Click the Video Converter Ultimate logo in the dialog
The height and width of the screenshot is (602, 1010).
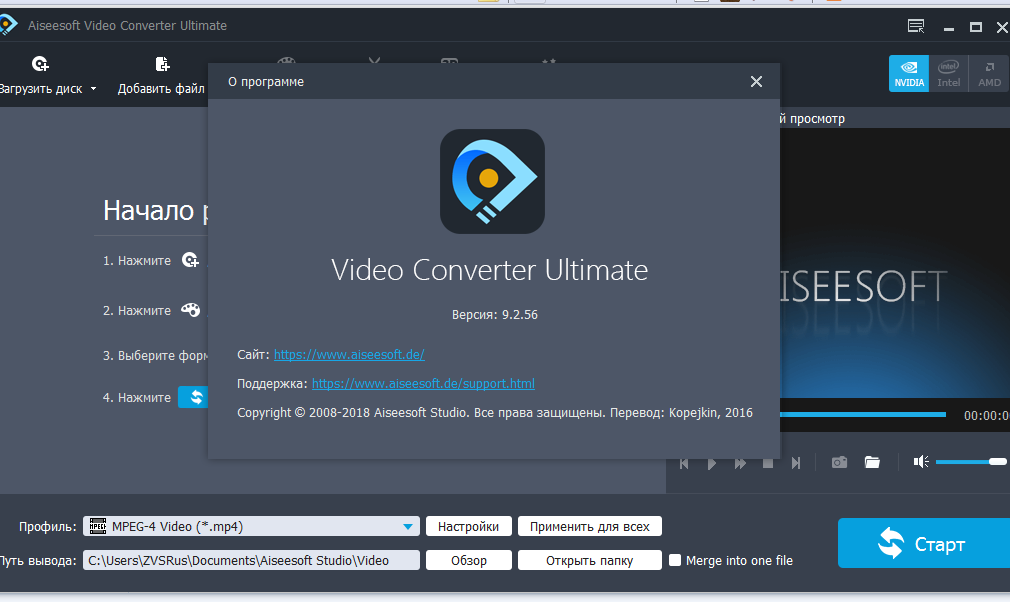[492, 182]
